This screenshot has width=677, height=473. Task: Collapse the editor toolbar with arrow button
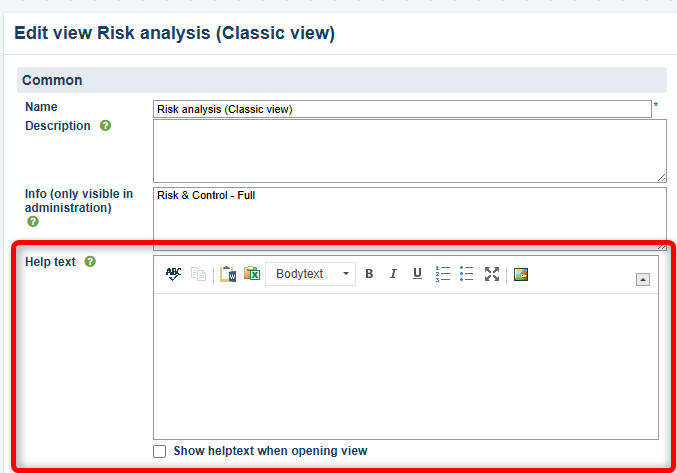tap(643, 279)
